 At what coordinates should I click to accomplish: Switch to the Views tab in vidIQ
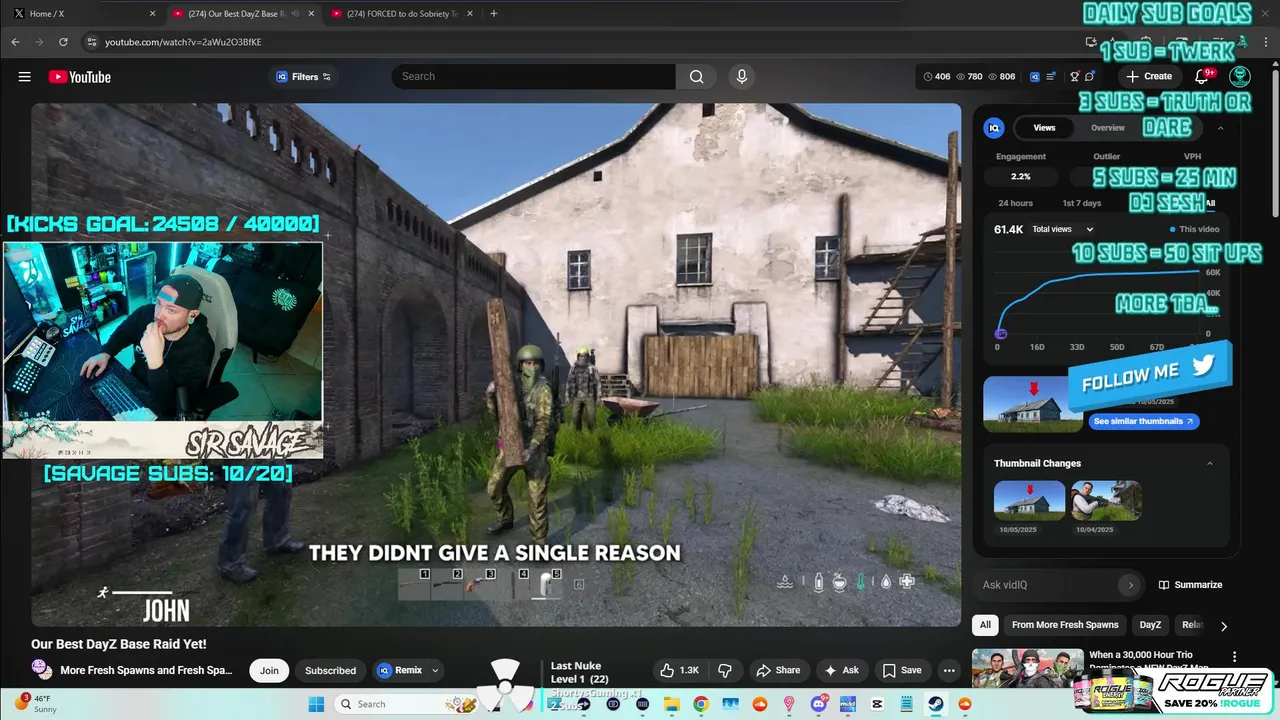click(1044, 128)
